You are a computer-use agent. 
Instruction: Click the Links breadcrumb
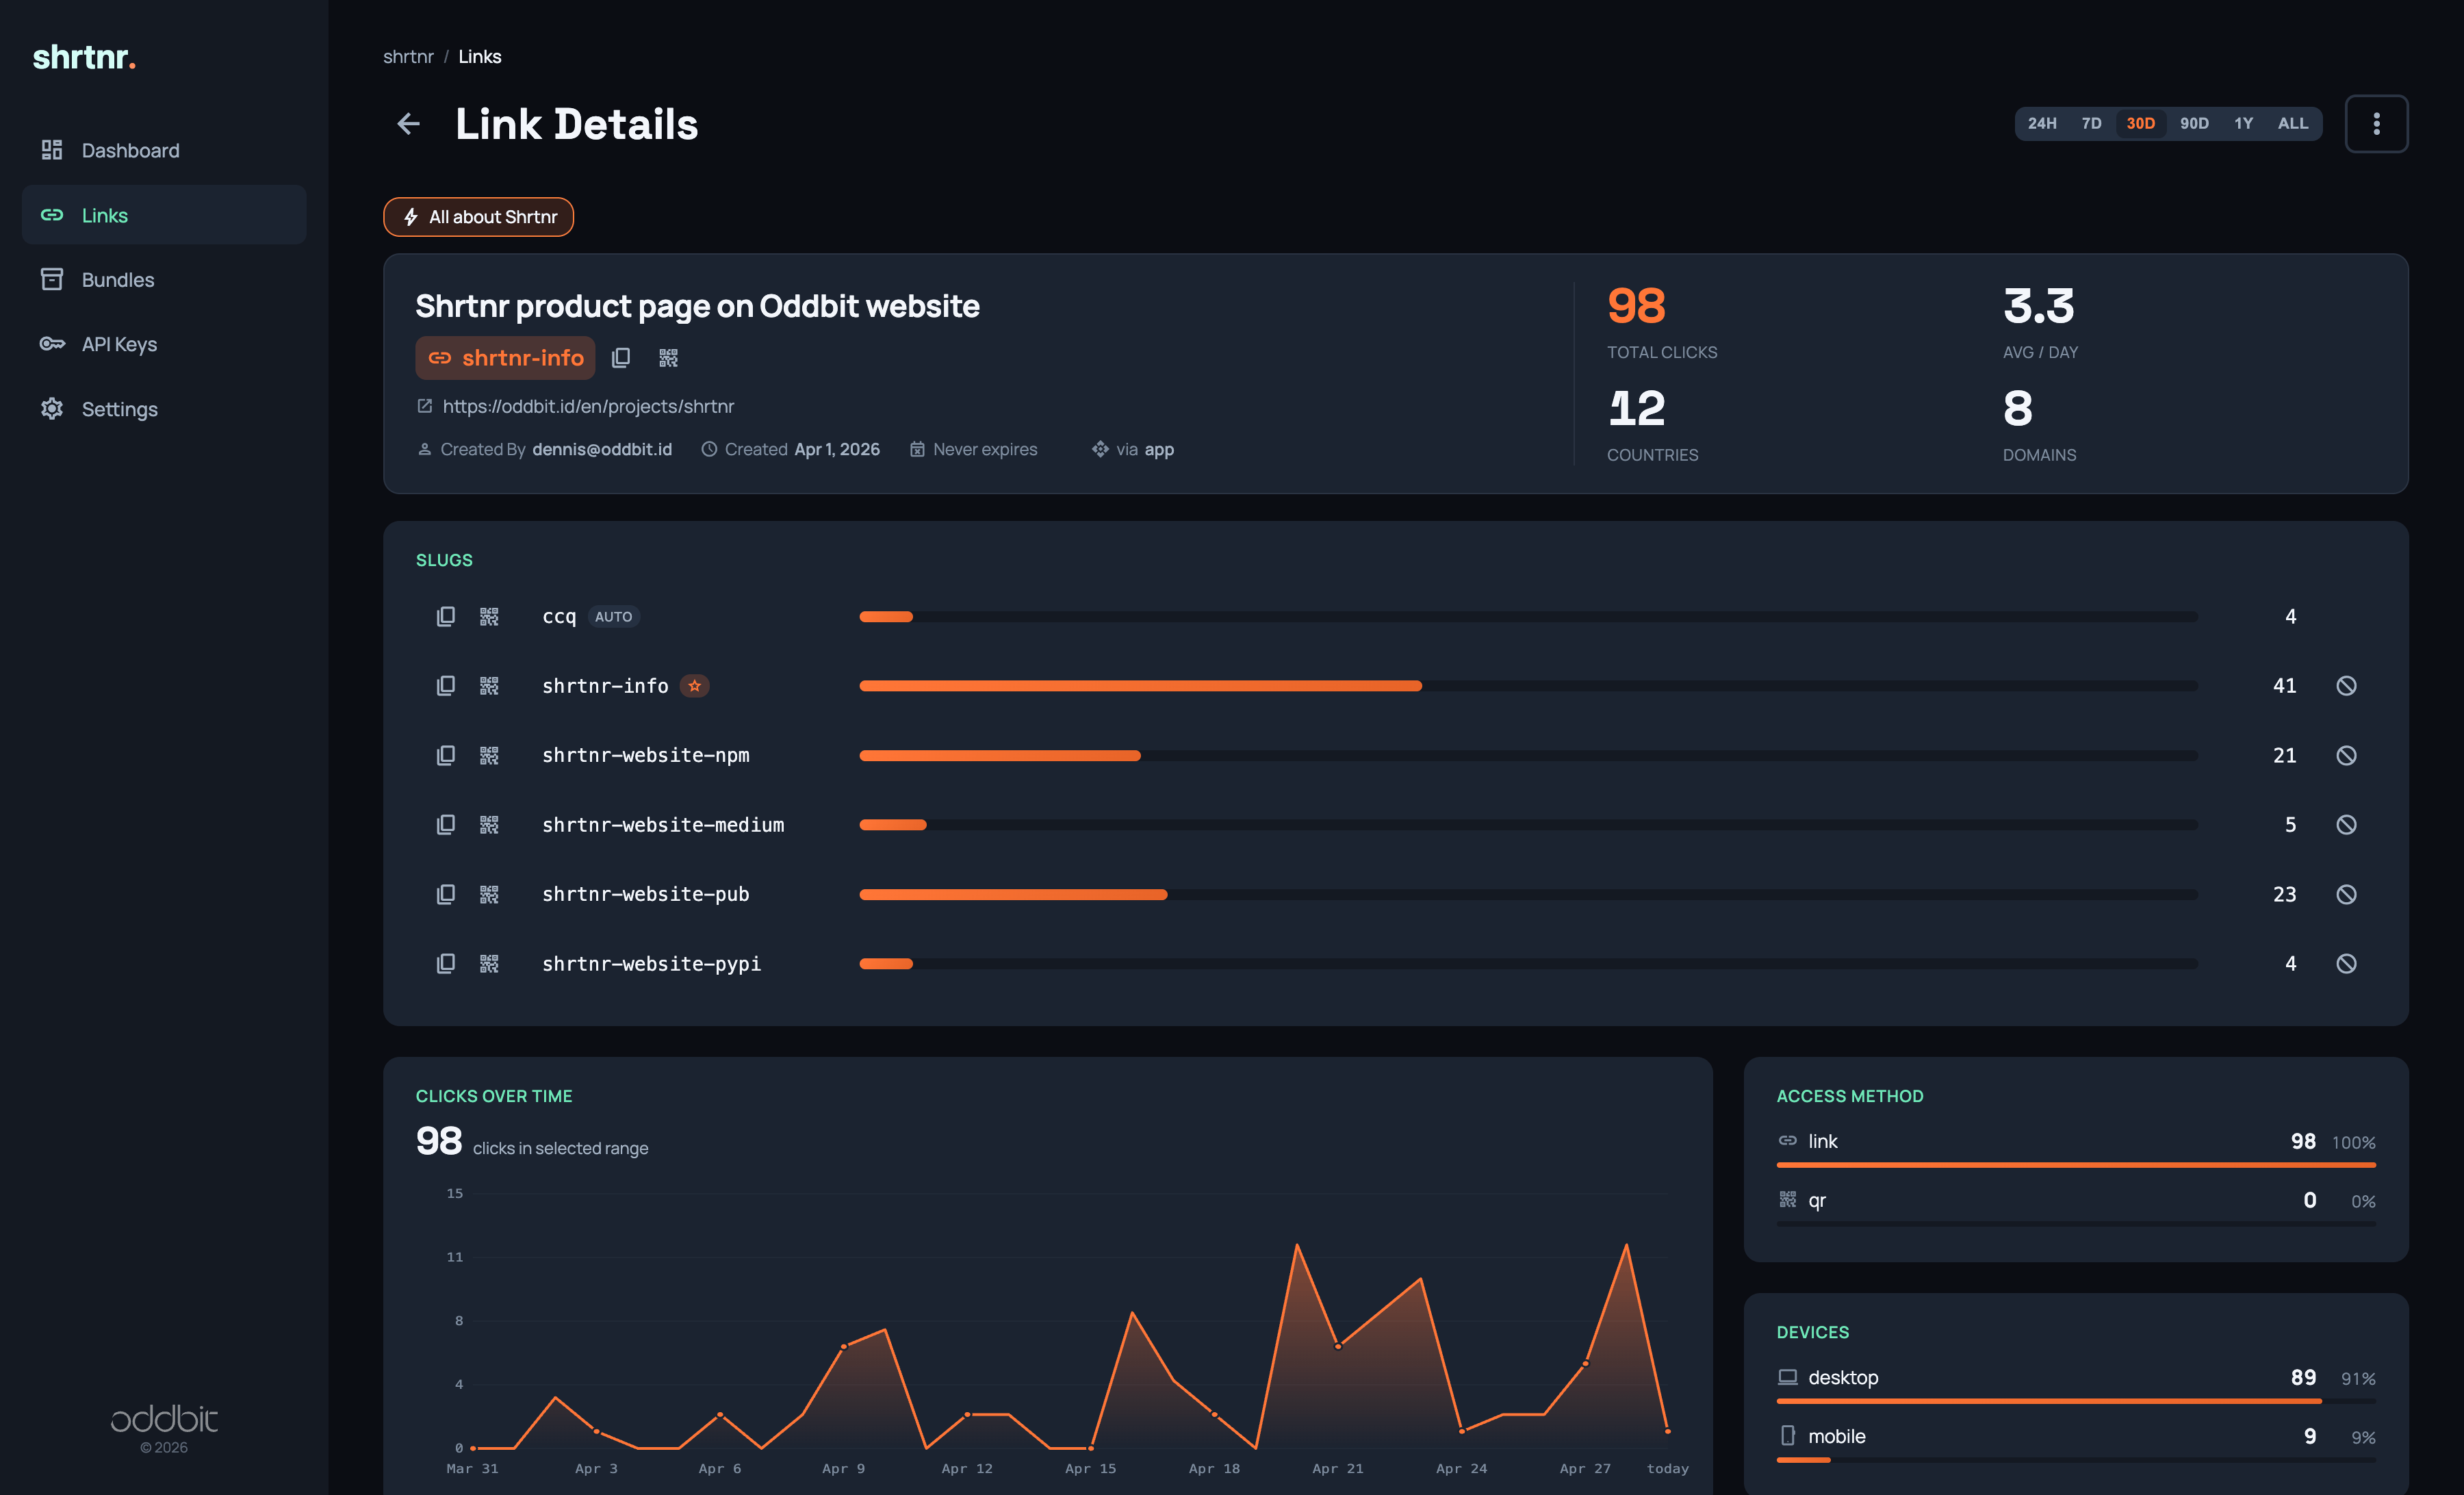[480, 57]
